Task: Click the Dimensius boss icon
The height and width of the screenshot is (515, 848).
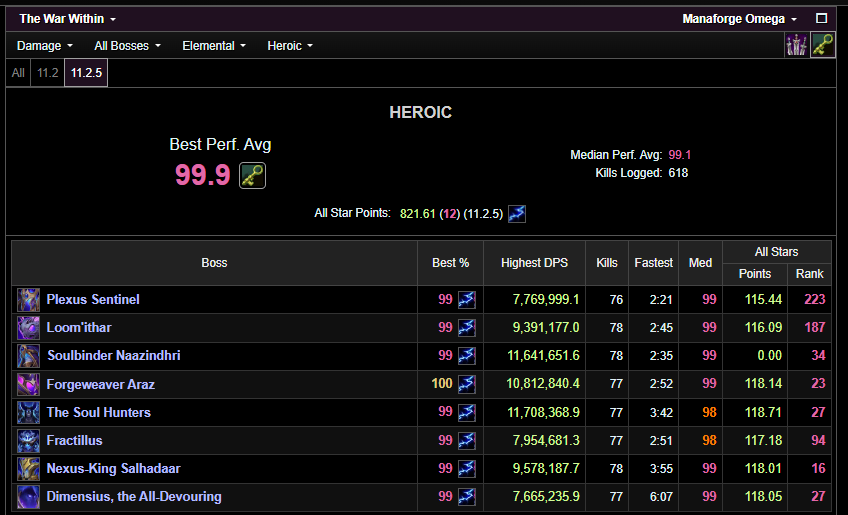Action: tap(28, 497)
